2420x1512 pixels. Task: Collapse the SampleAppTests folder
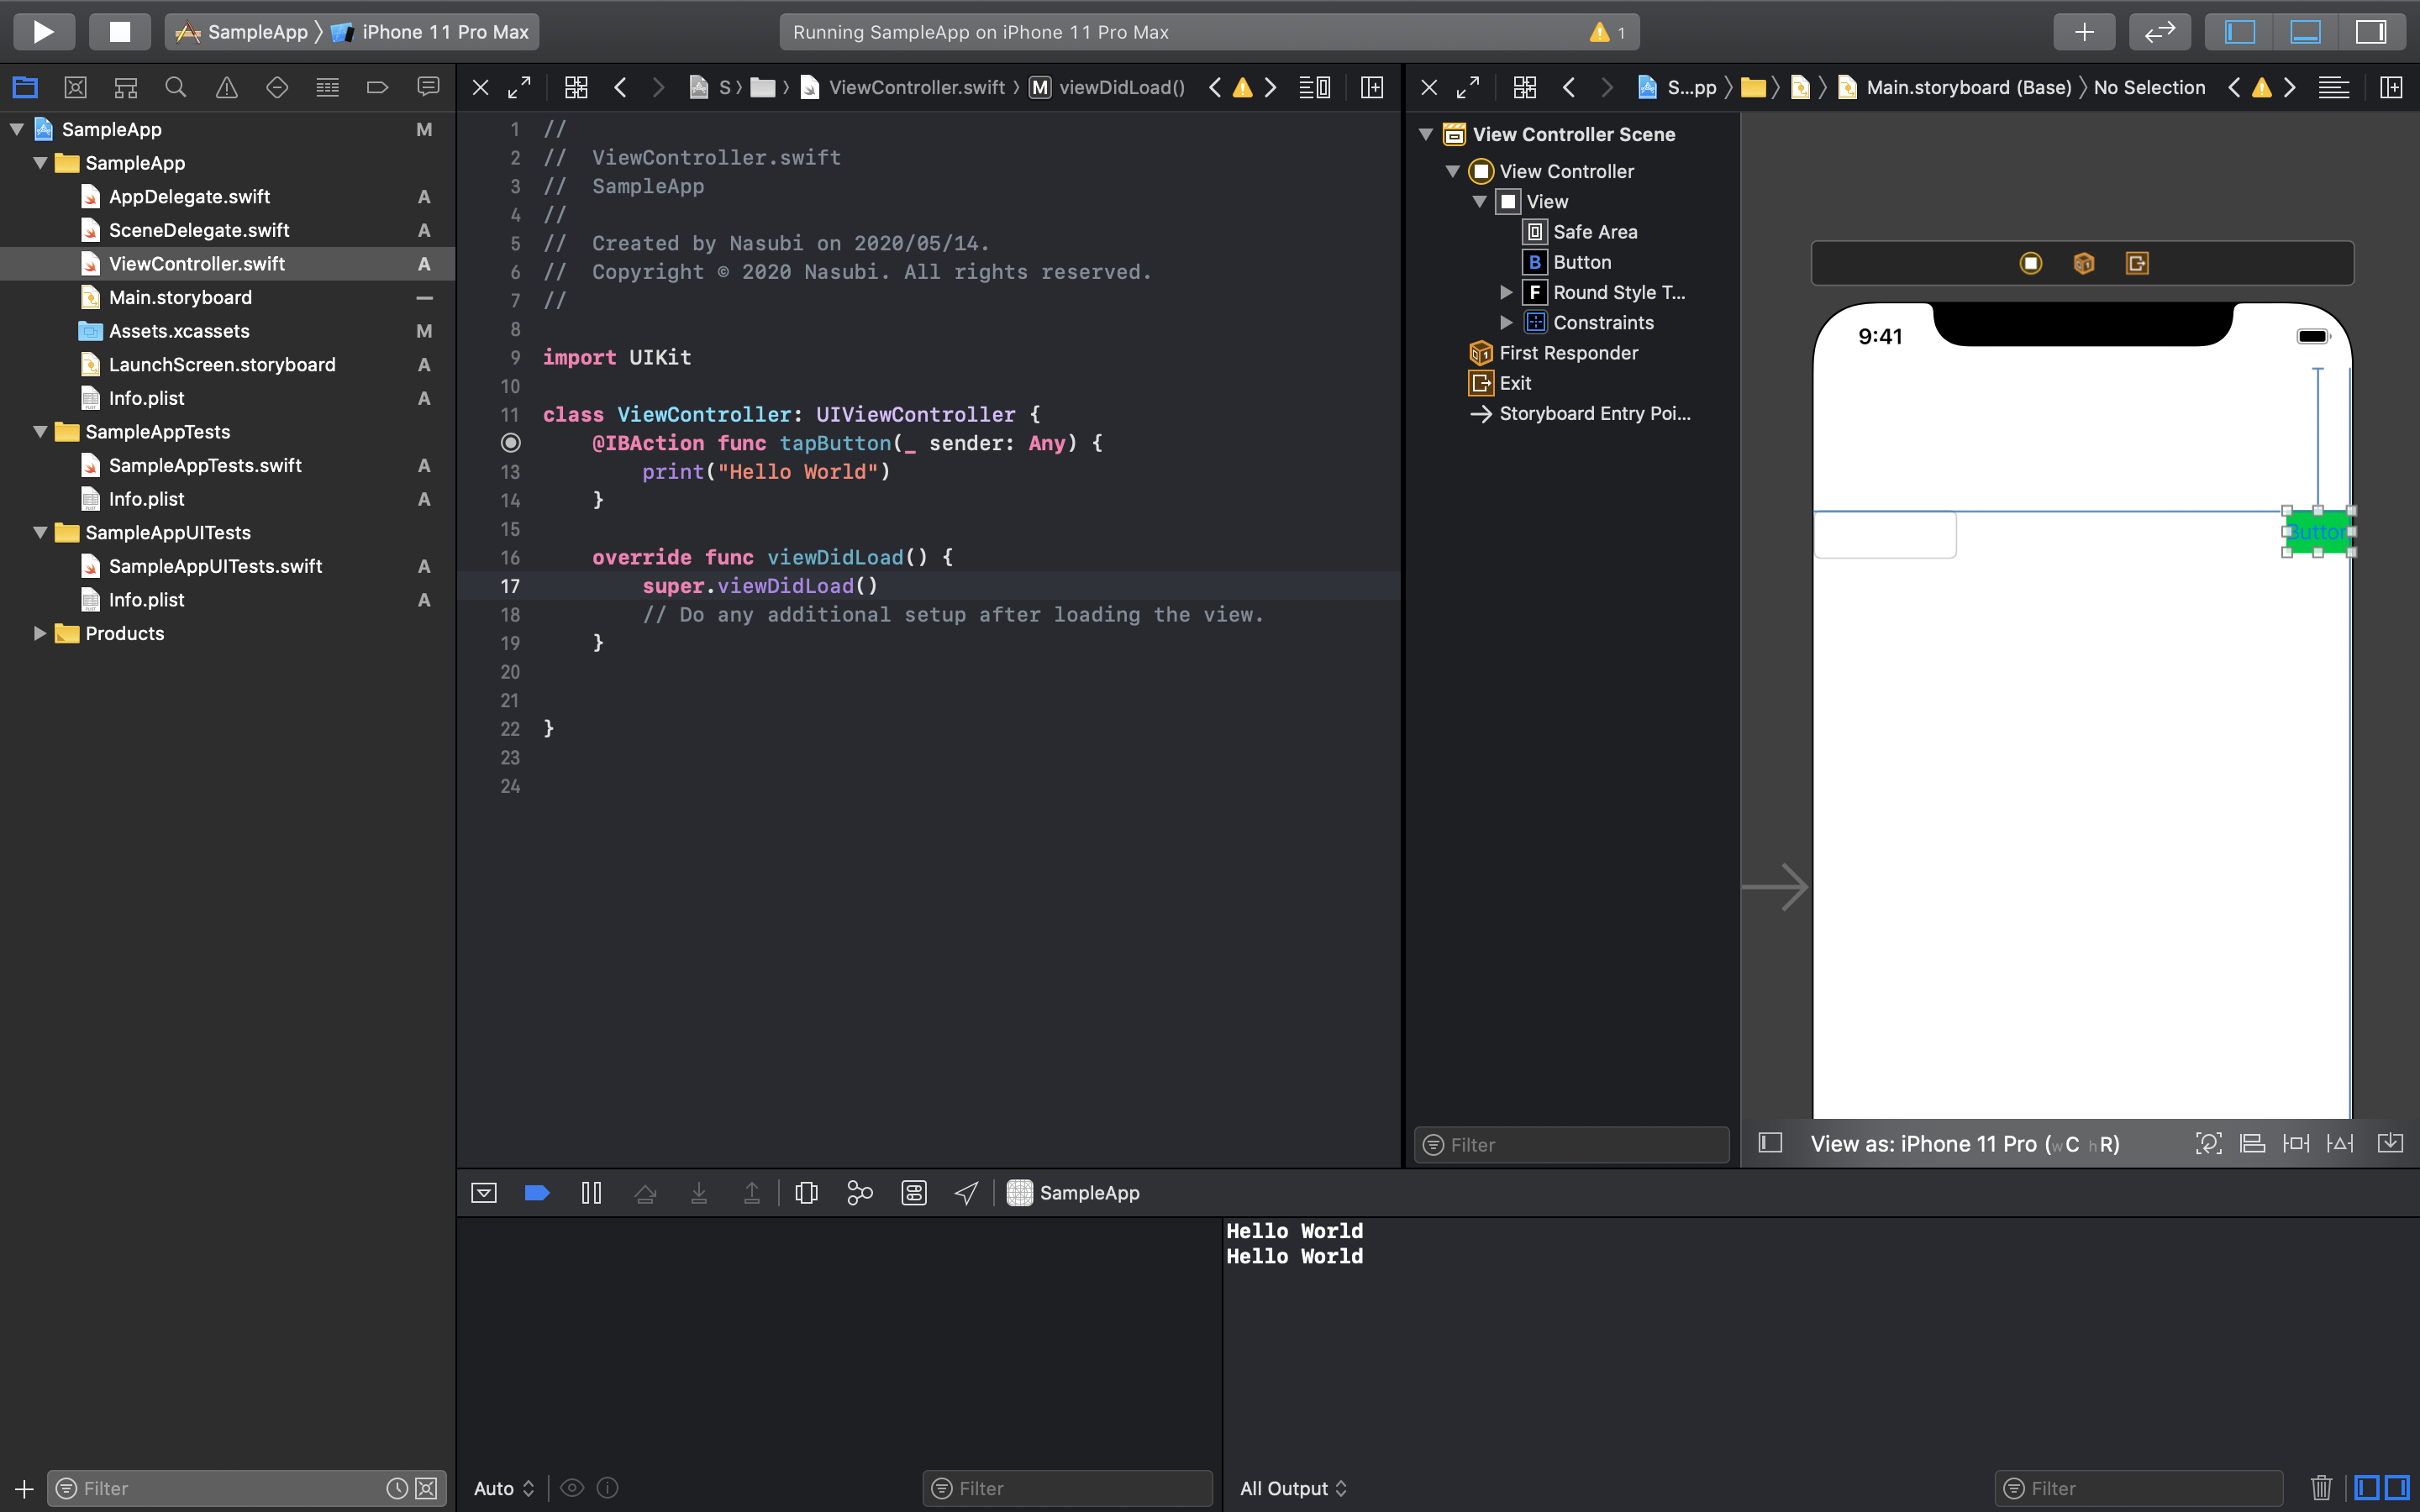tap(40, 432)
